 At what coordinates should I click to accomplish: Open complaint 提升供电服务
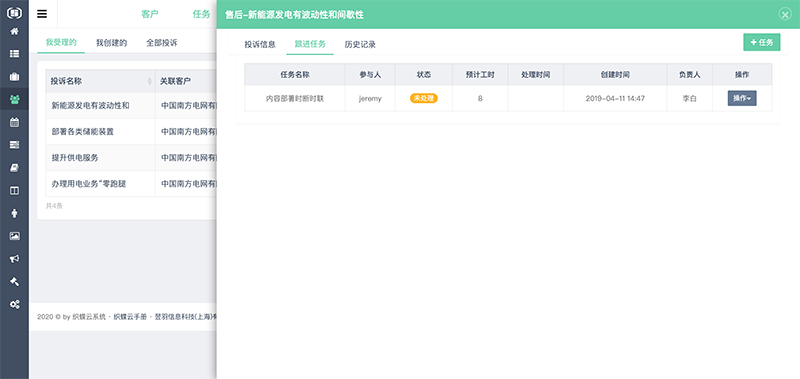pyautogui.click(x=75, y=158)
